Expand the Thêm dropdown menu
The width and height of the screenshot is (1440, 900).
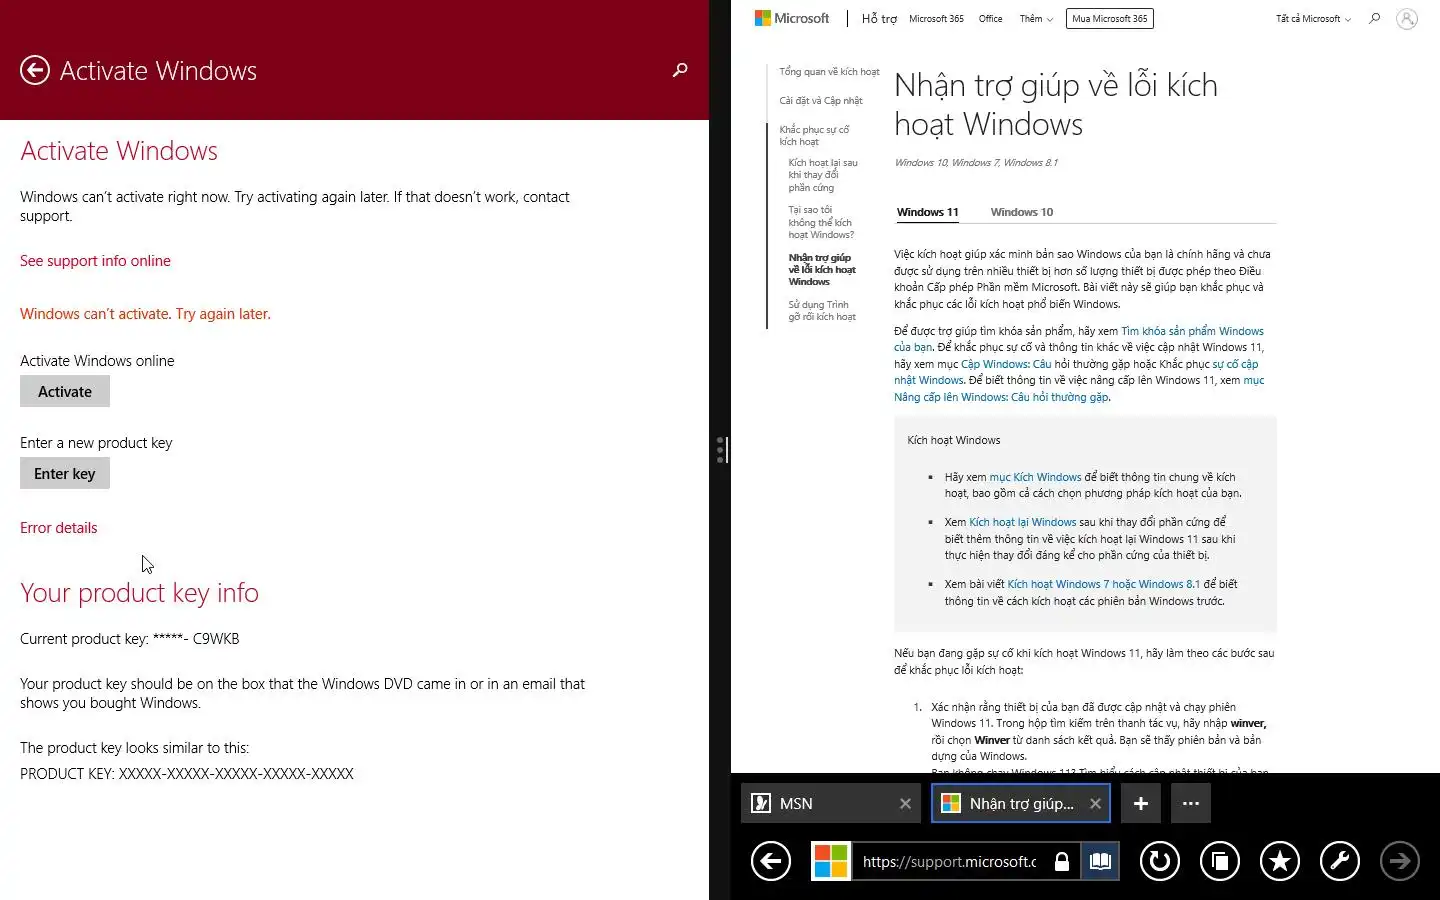[1036, 19]
